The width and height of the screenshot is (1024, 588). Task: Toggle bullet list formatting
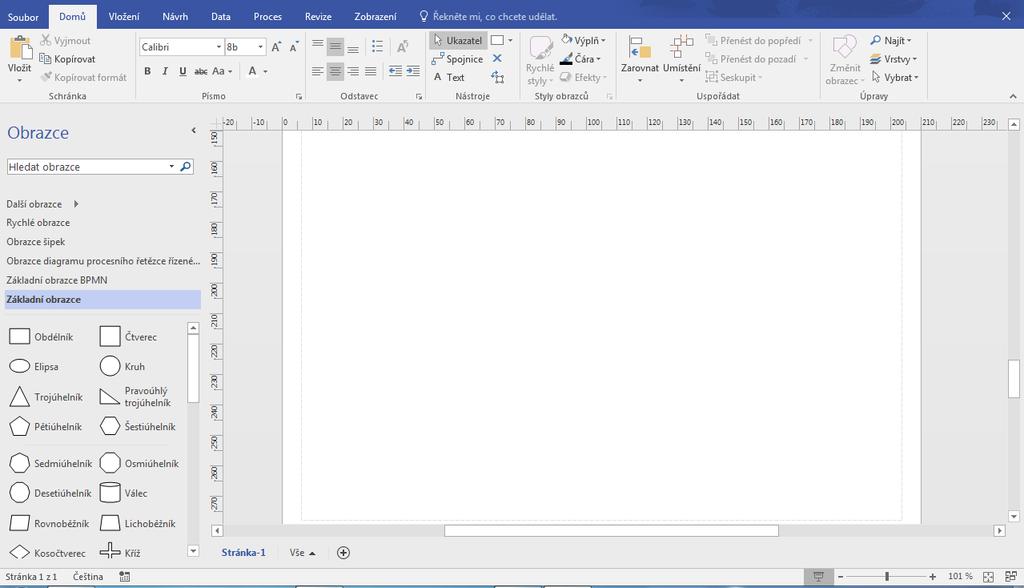pyautogui.click(x=377, y=46)
